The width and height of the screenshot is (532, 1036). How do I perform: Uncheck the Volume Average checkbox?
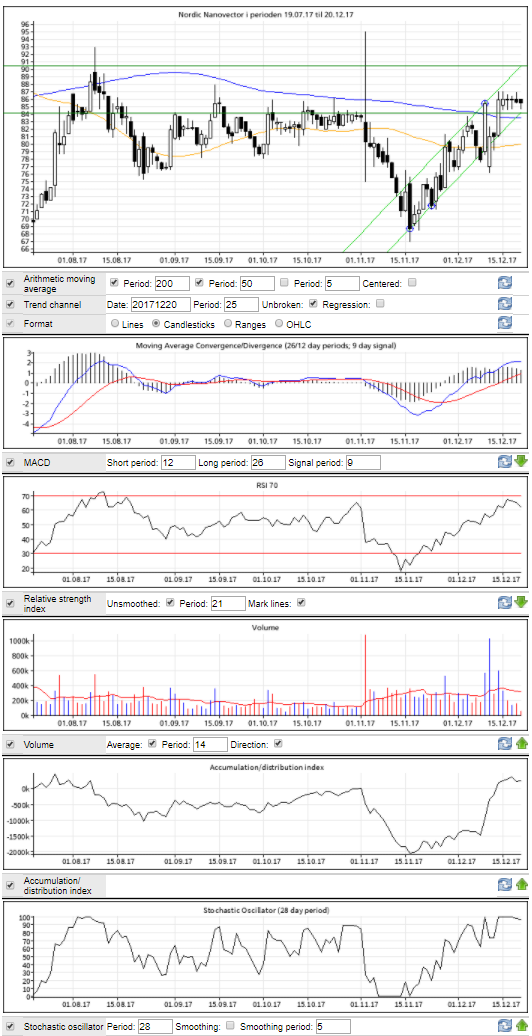[x=152, y=744]
